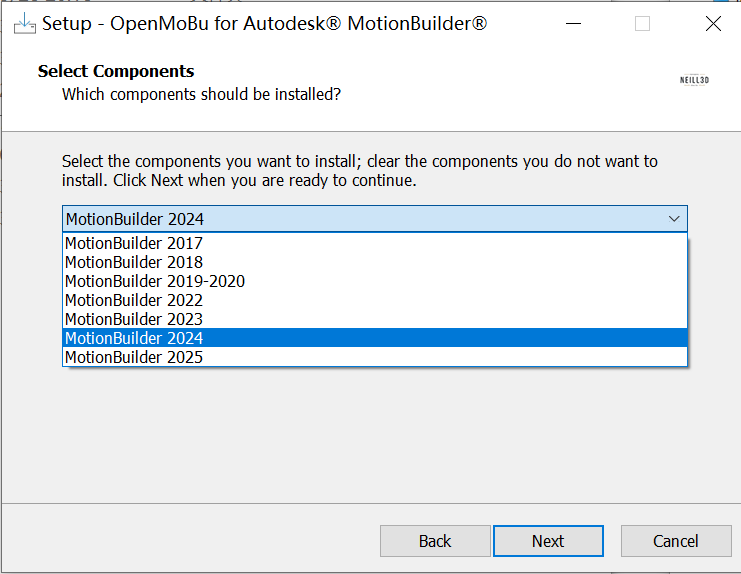Minimize the setup window
This screenshot has height=574, width=741.
572,24
